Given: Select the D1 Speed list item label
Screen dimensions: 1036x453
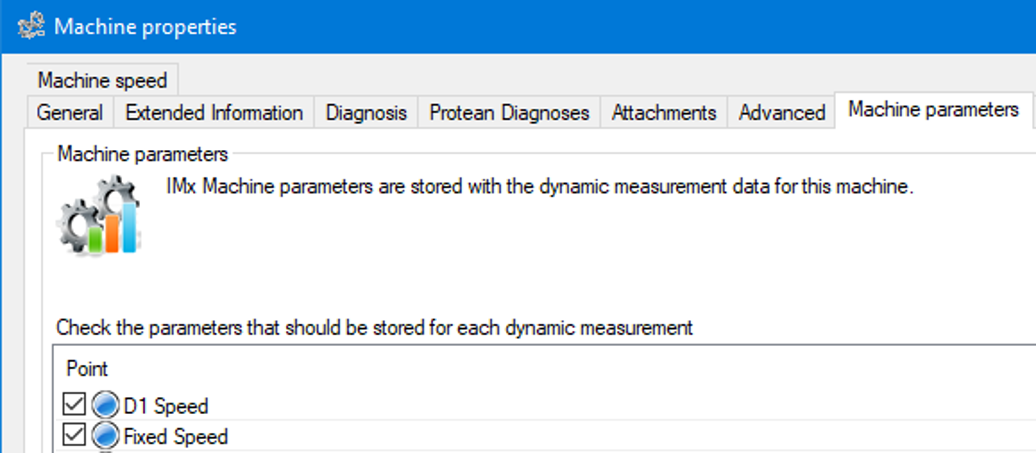Looking at the screenshot, I should 165,406.
